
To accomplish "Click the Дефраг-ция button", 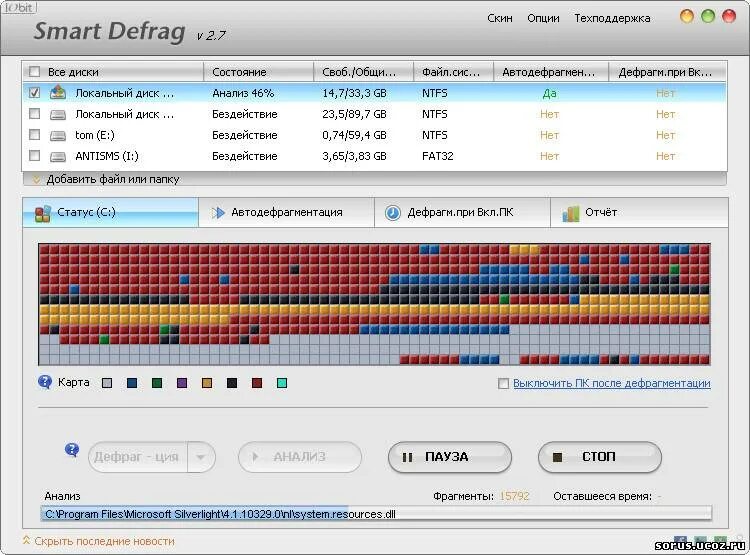I will [x=139, y=457].
